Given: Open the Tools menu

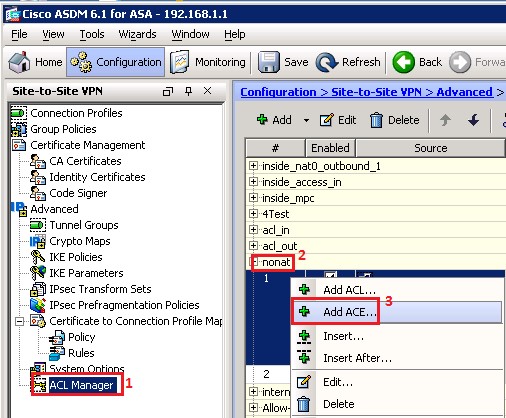Looking at the screenshot, I should (x=92, y=34).
